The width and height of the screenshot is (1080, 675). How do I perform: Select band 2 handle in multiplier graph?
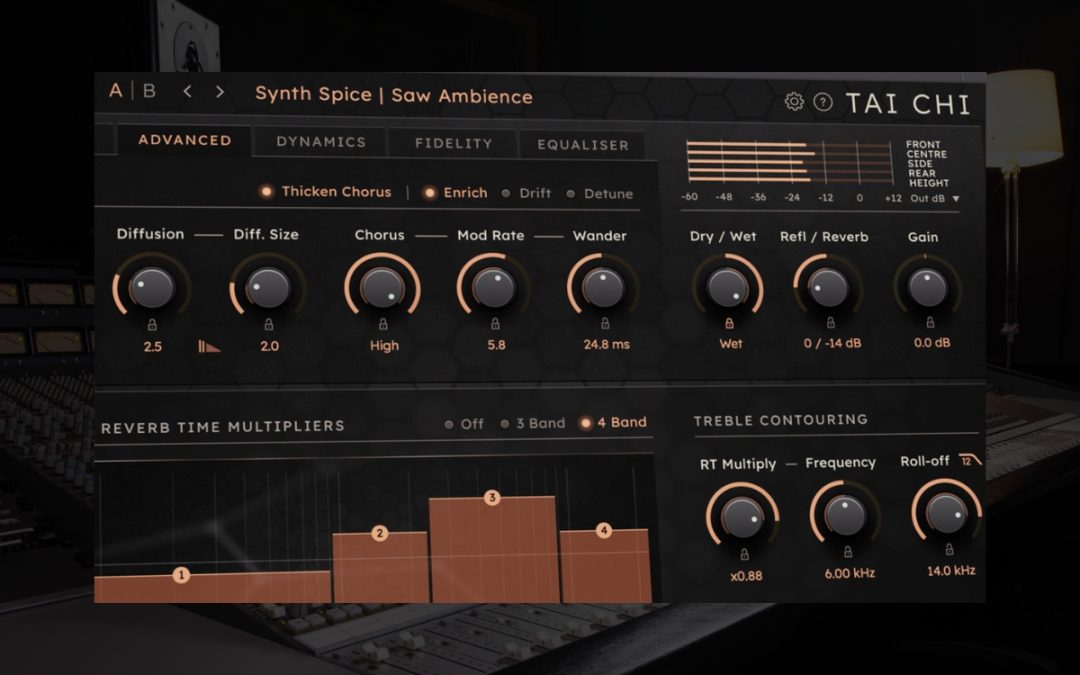click(x=380, y=533)
